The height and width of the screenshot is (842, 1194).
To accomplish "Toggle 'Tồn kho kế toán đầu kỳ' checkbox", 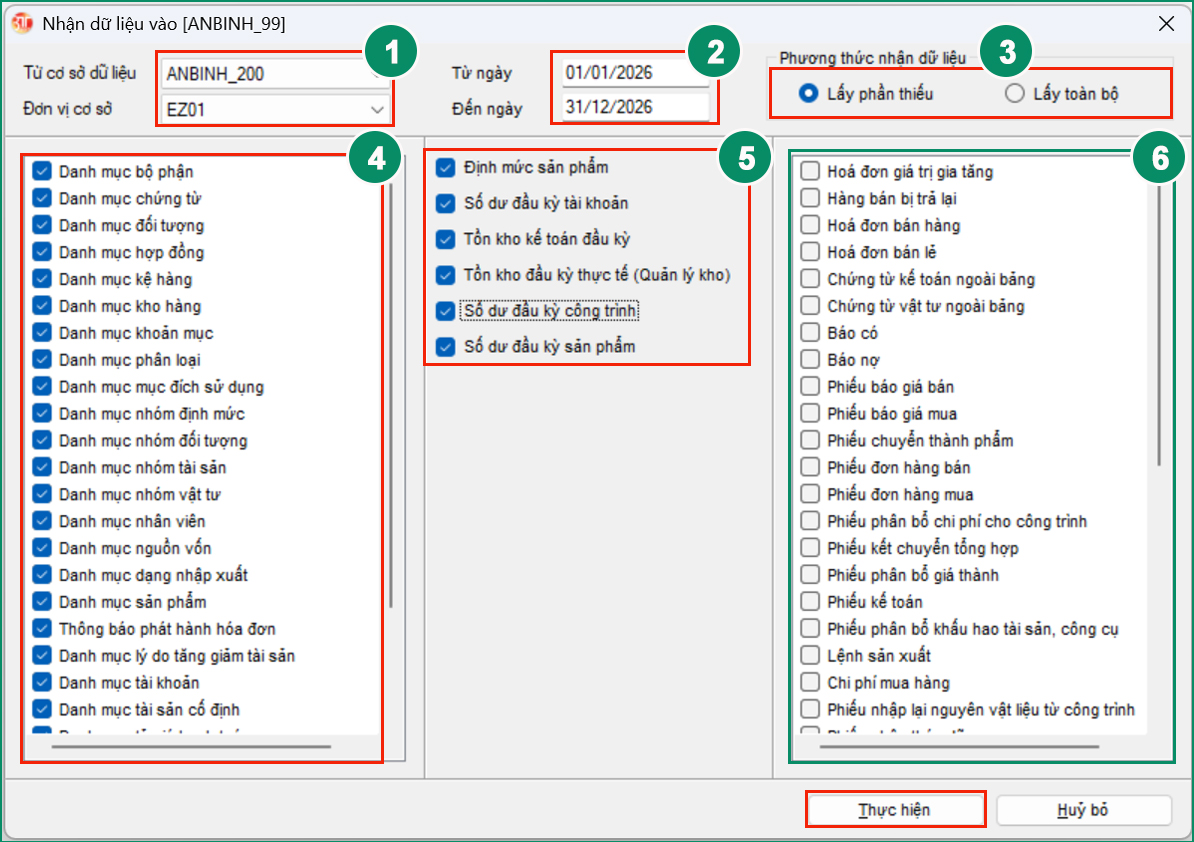I will click(446, 239).
